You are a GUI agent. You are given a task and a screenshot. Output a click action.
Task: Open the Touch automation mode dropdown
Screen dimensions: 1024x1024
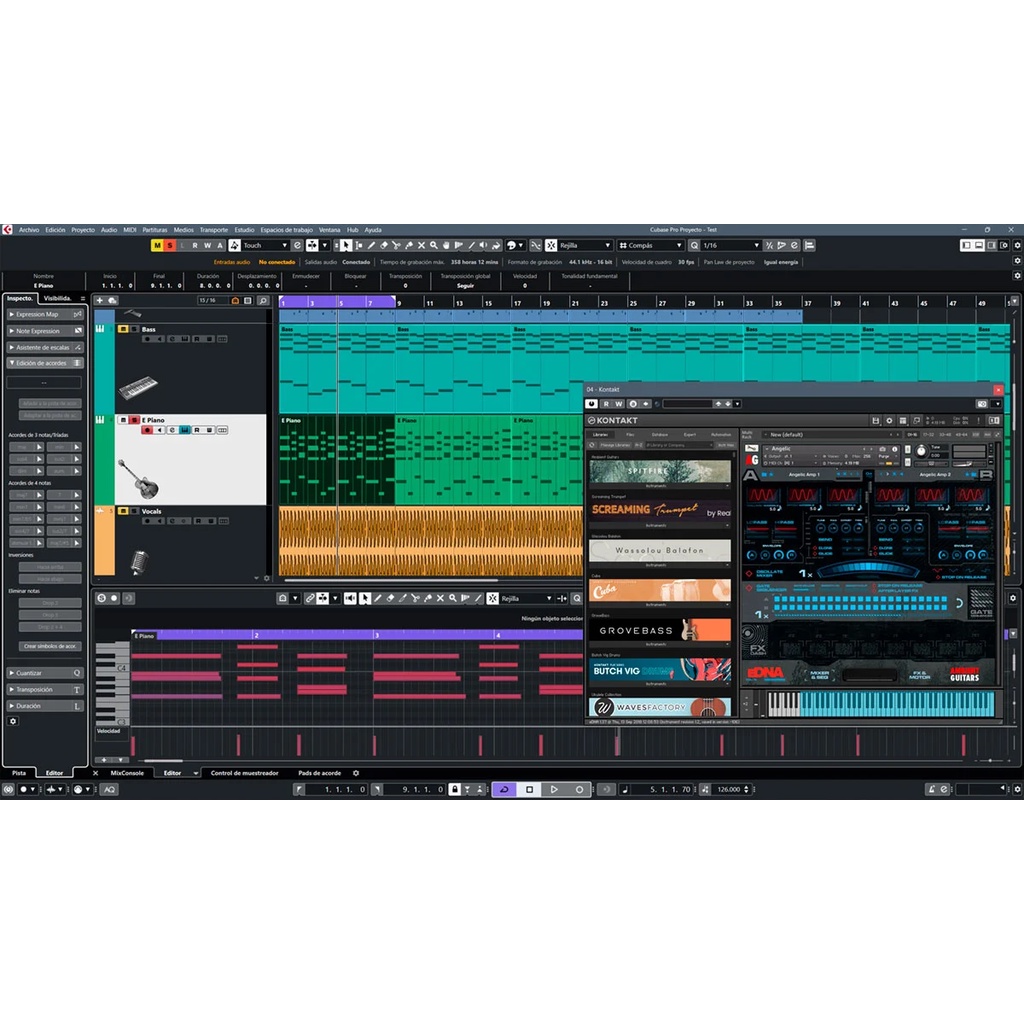(265, 246)
